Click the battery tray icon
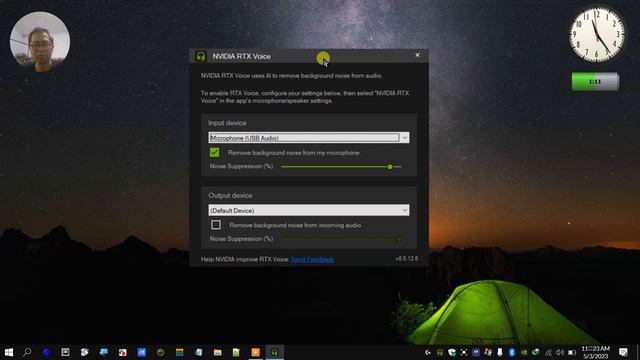The image size is (640, 360). [x=572, y=352]
